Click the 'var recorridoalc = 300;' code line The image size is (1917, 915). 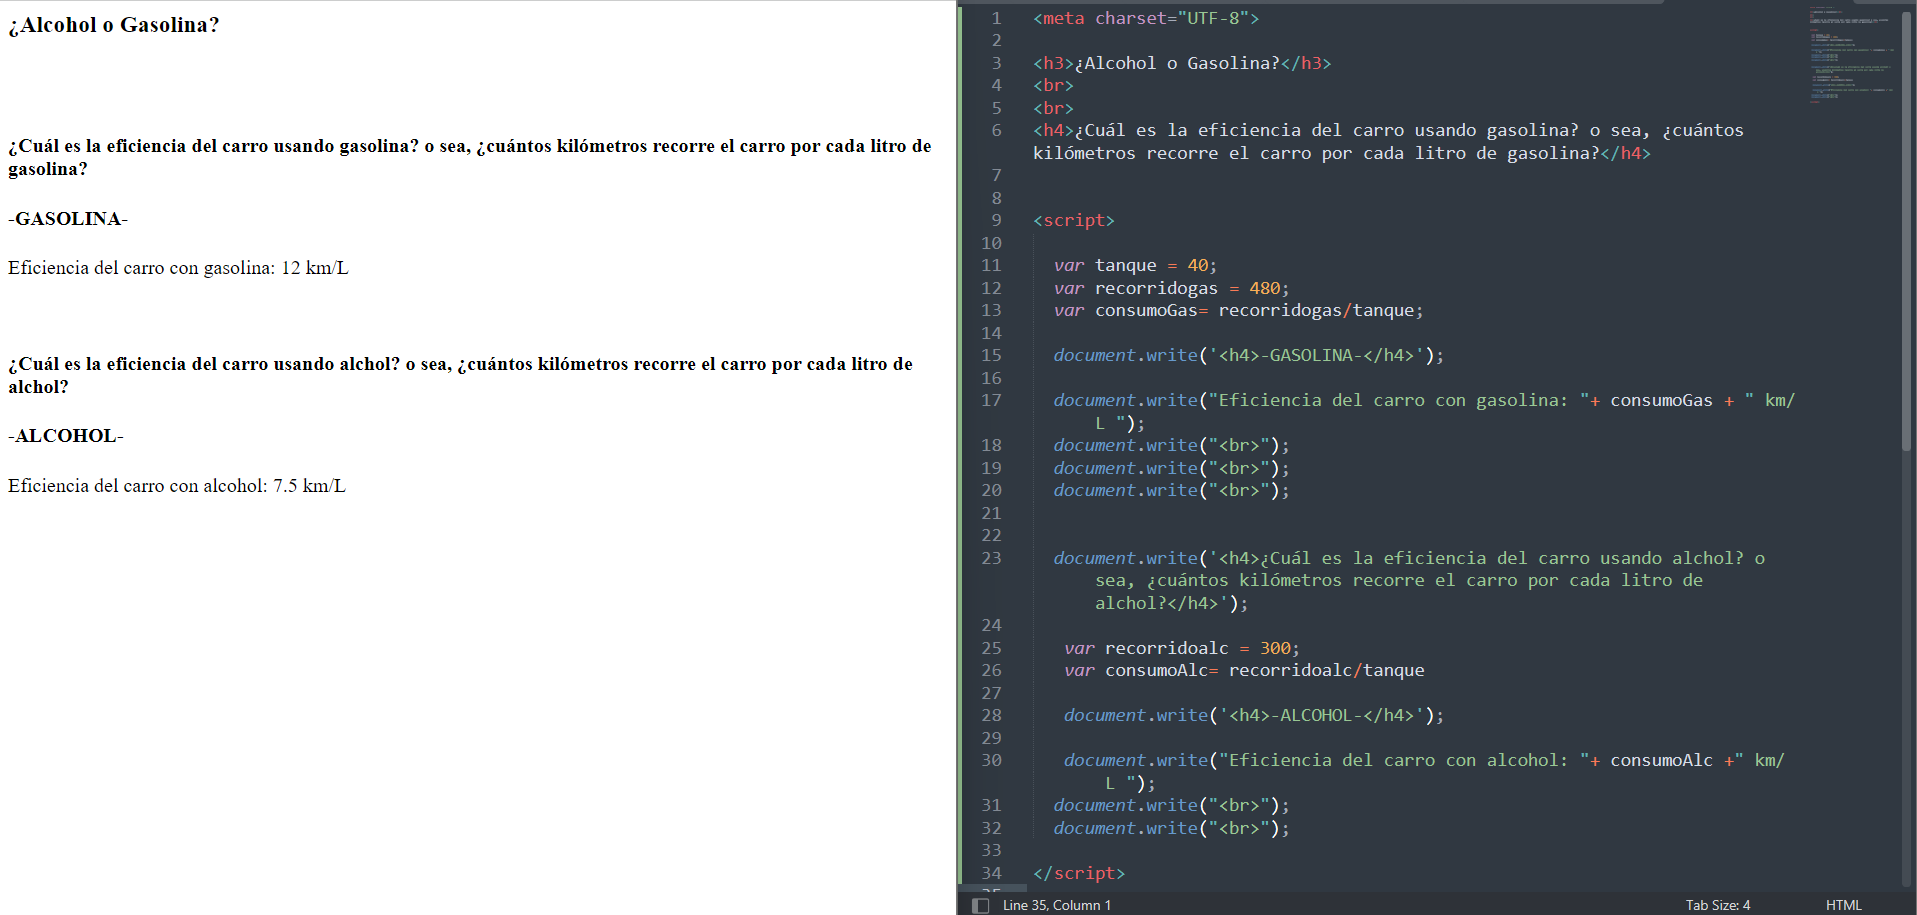pos(1182,648)
